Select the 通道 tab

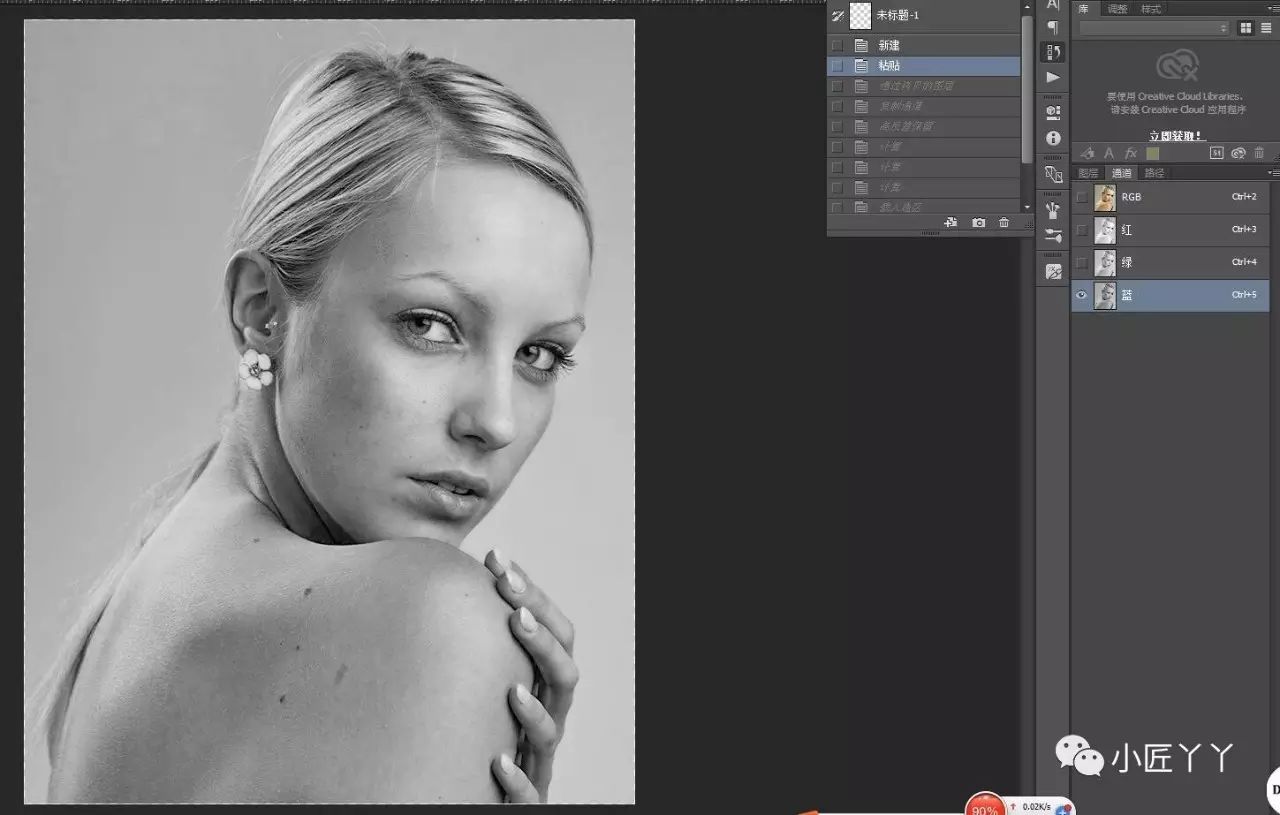(1121, 173)
